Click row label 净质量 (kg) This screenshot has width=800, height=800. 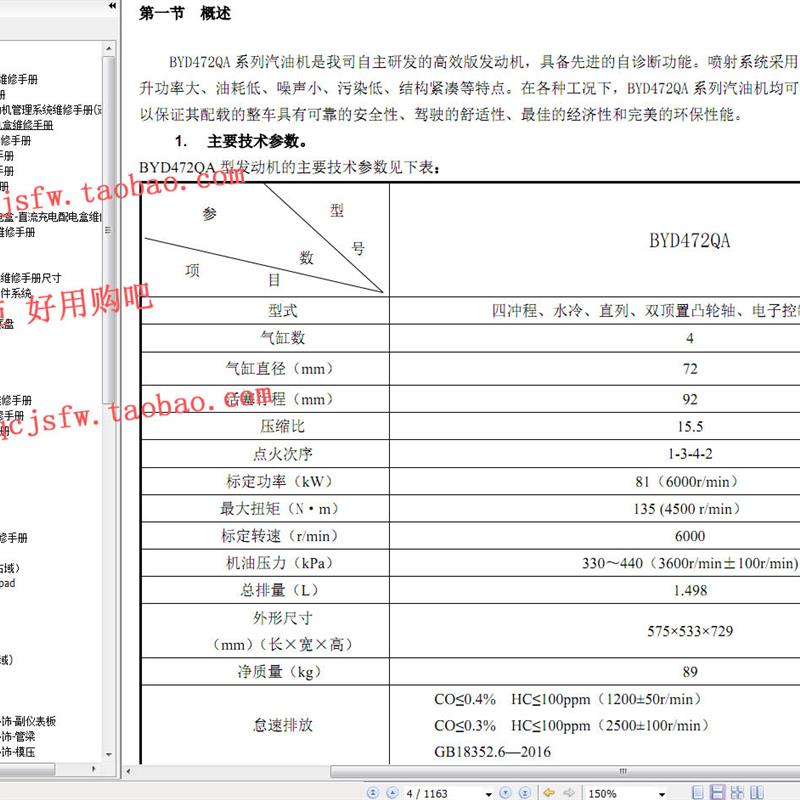279,671
